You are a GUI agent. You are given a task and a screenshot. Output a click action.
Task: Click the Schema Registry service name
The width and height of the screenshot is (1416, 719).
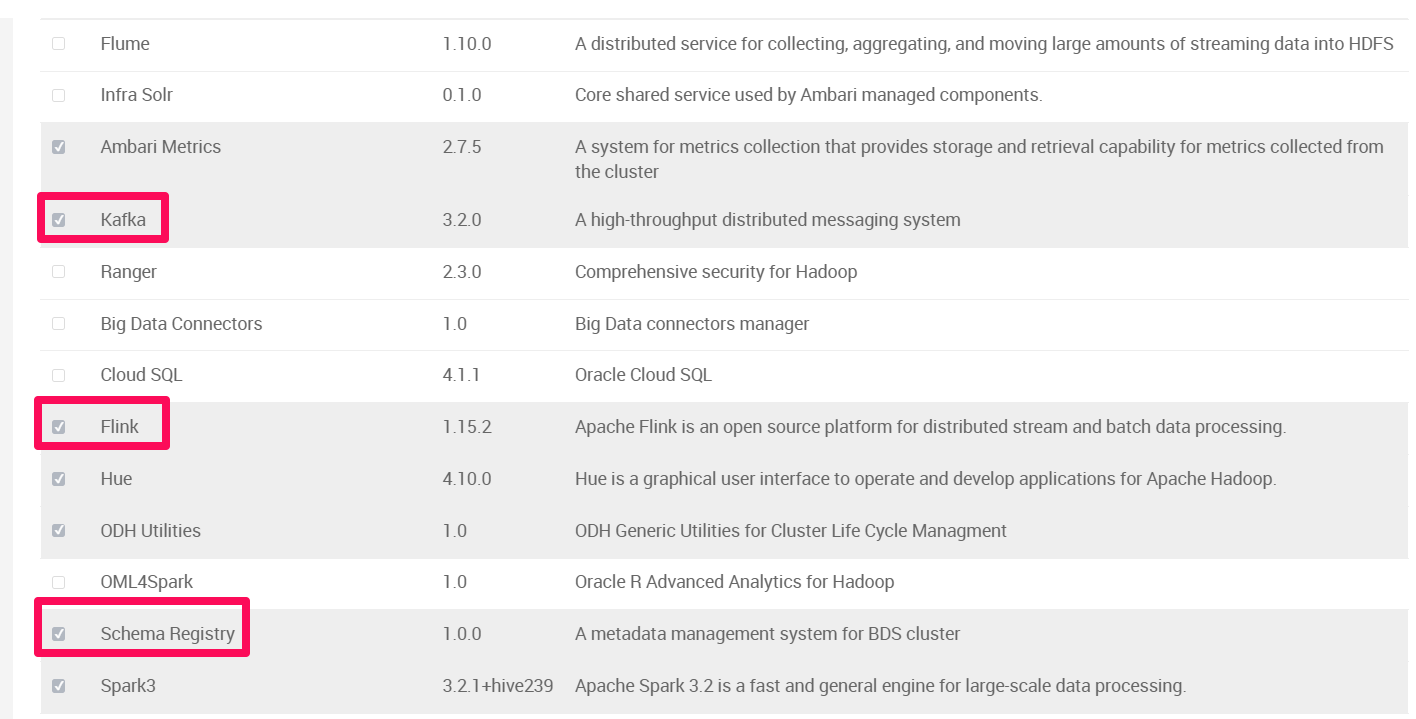pos(168,634)
